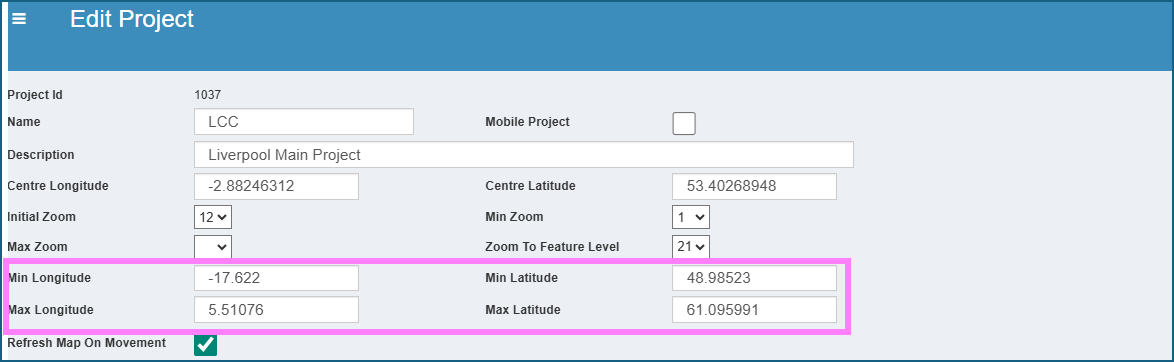Click the Centre Longitude label

tap(57, 187)
